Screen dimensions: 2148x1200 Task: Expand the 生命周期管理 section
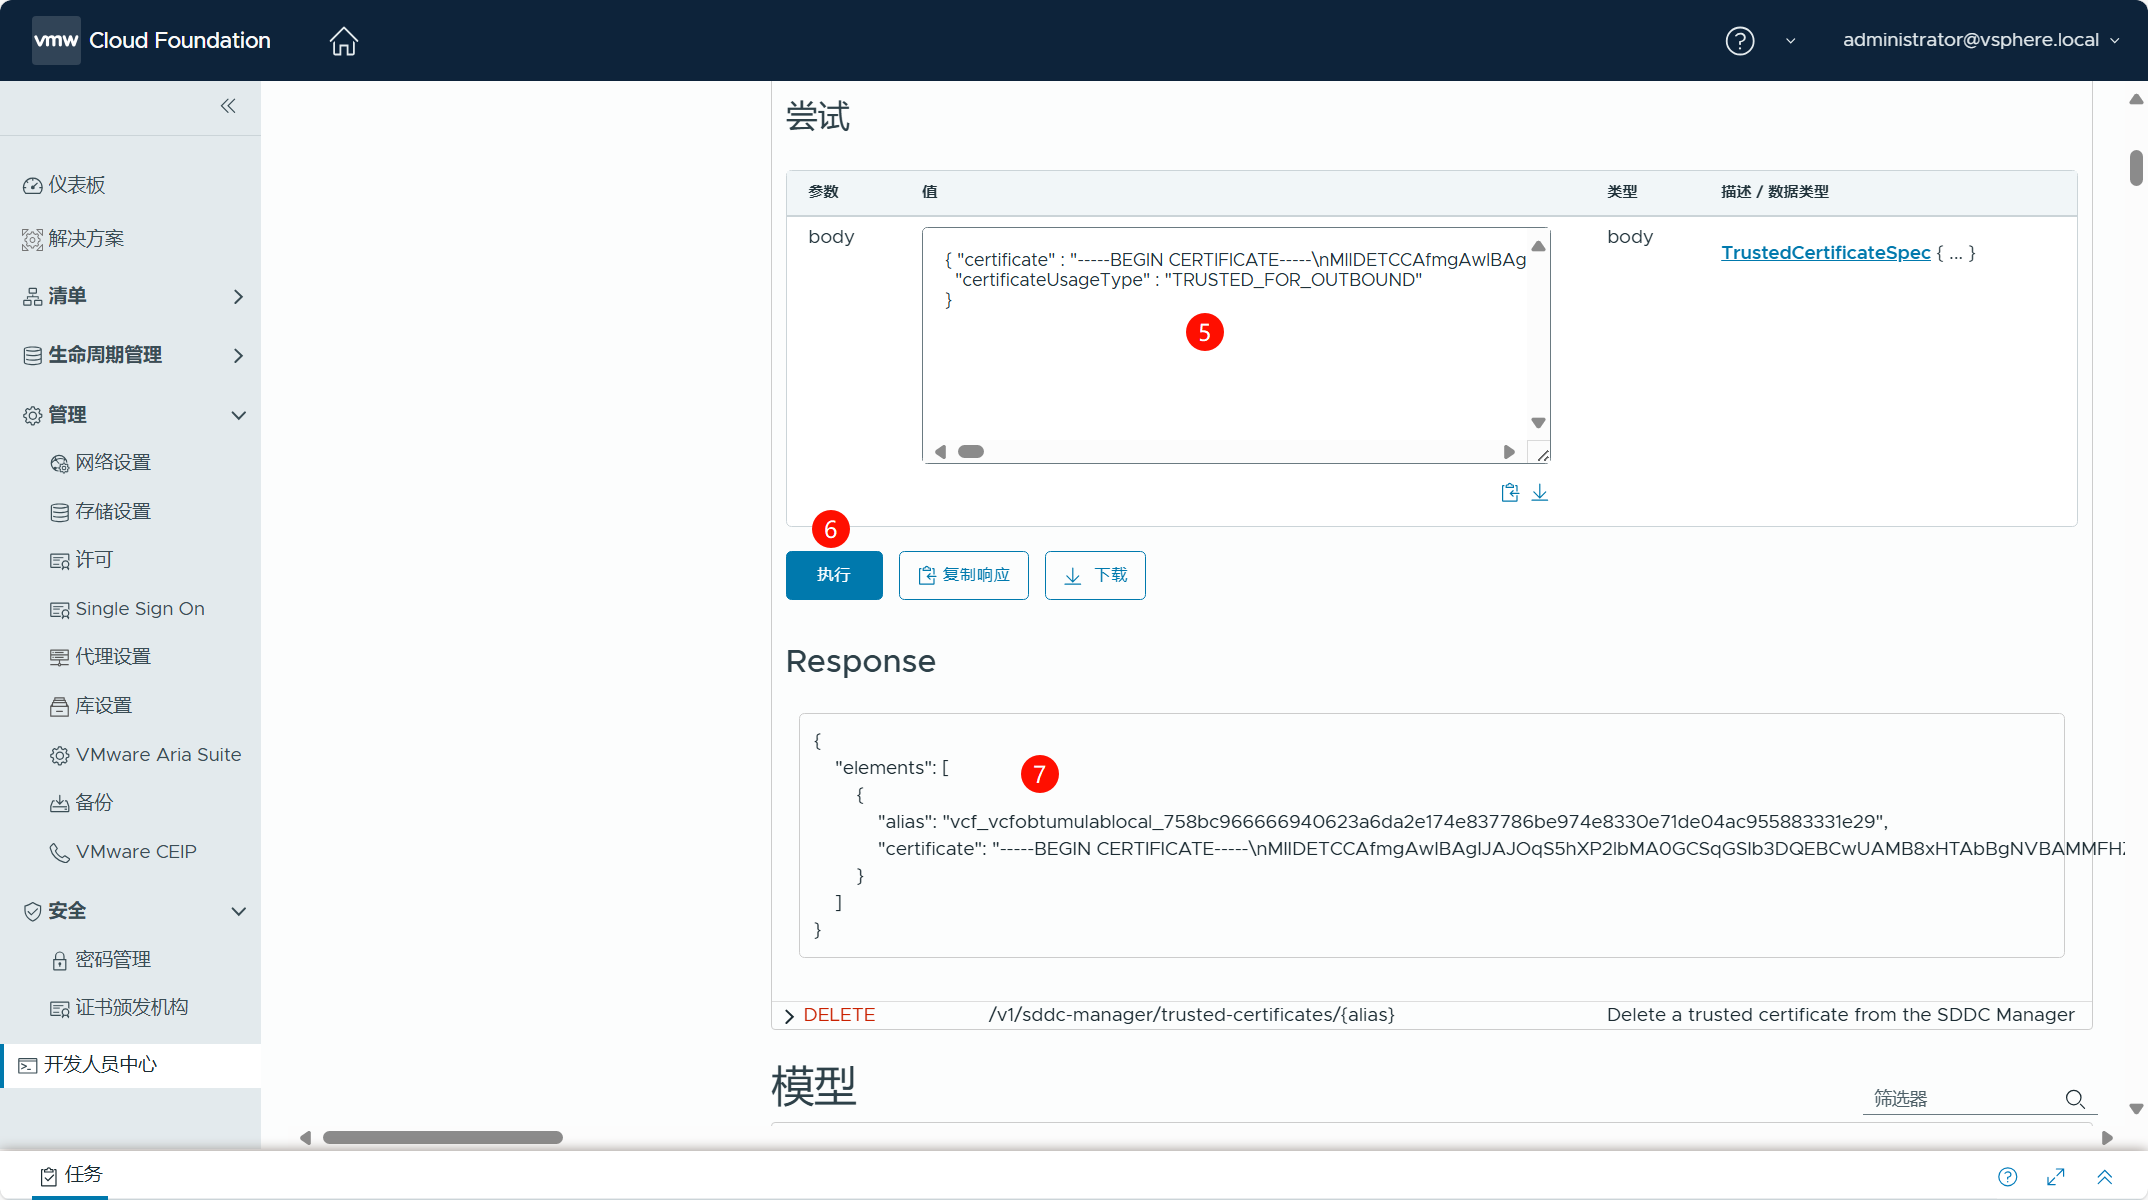coord(238,356)
